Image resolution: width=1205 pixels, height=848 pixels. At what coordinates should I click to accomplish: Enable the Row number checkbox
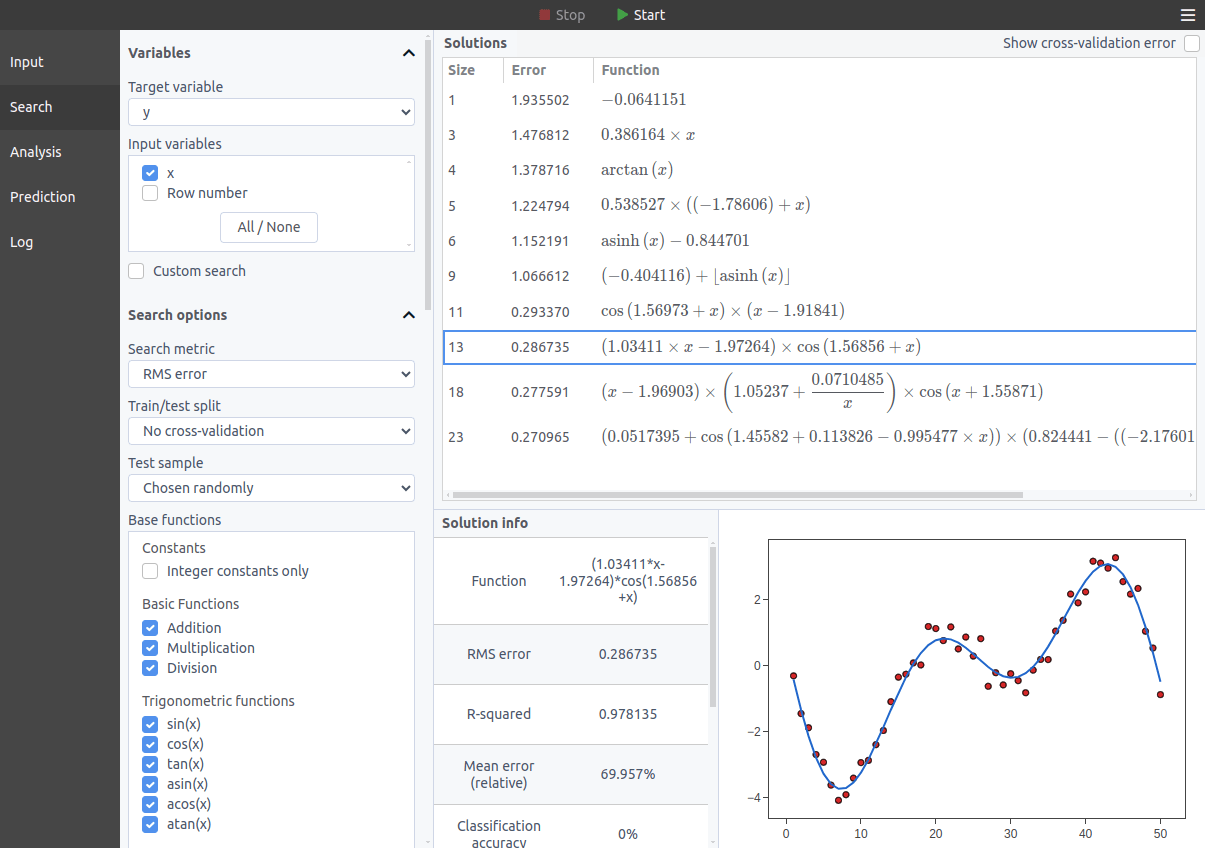point(150,193)
